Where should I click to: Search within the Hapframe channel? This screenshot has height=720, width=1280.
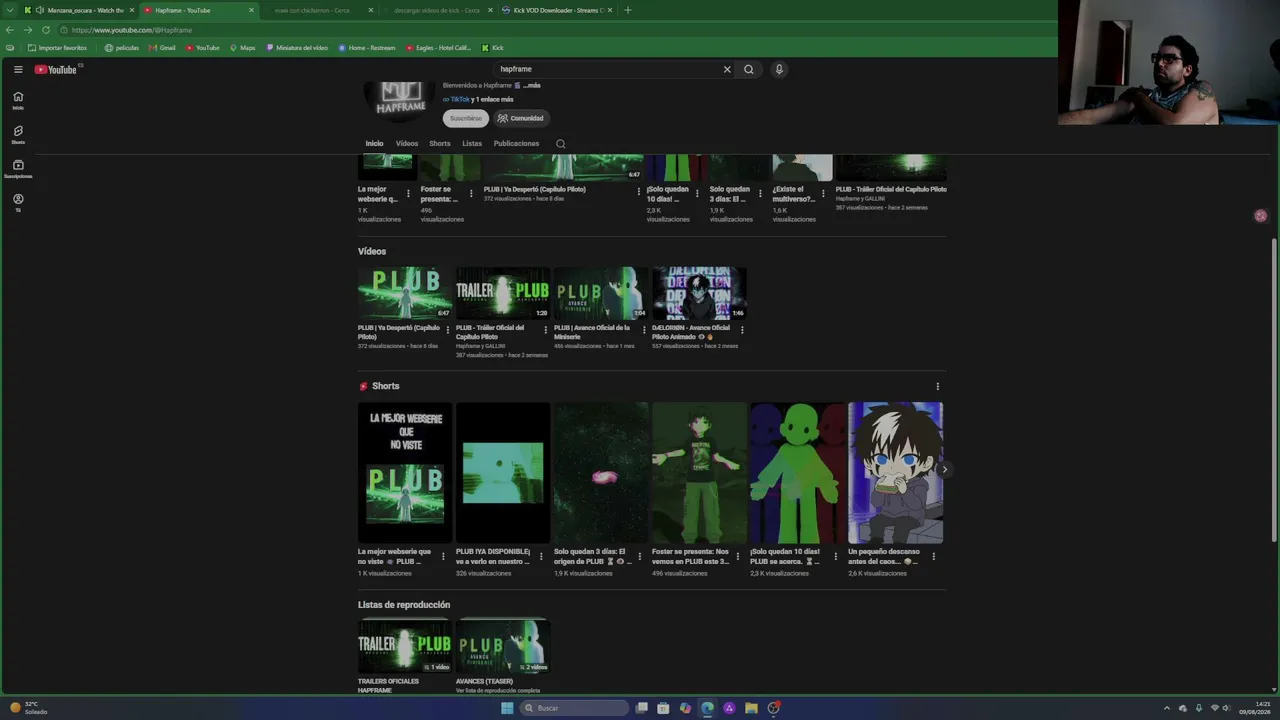[x=561, y=143]
